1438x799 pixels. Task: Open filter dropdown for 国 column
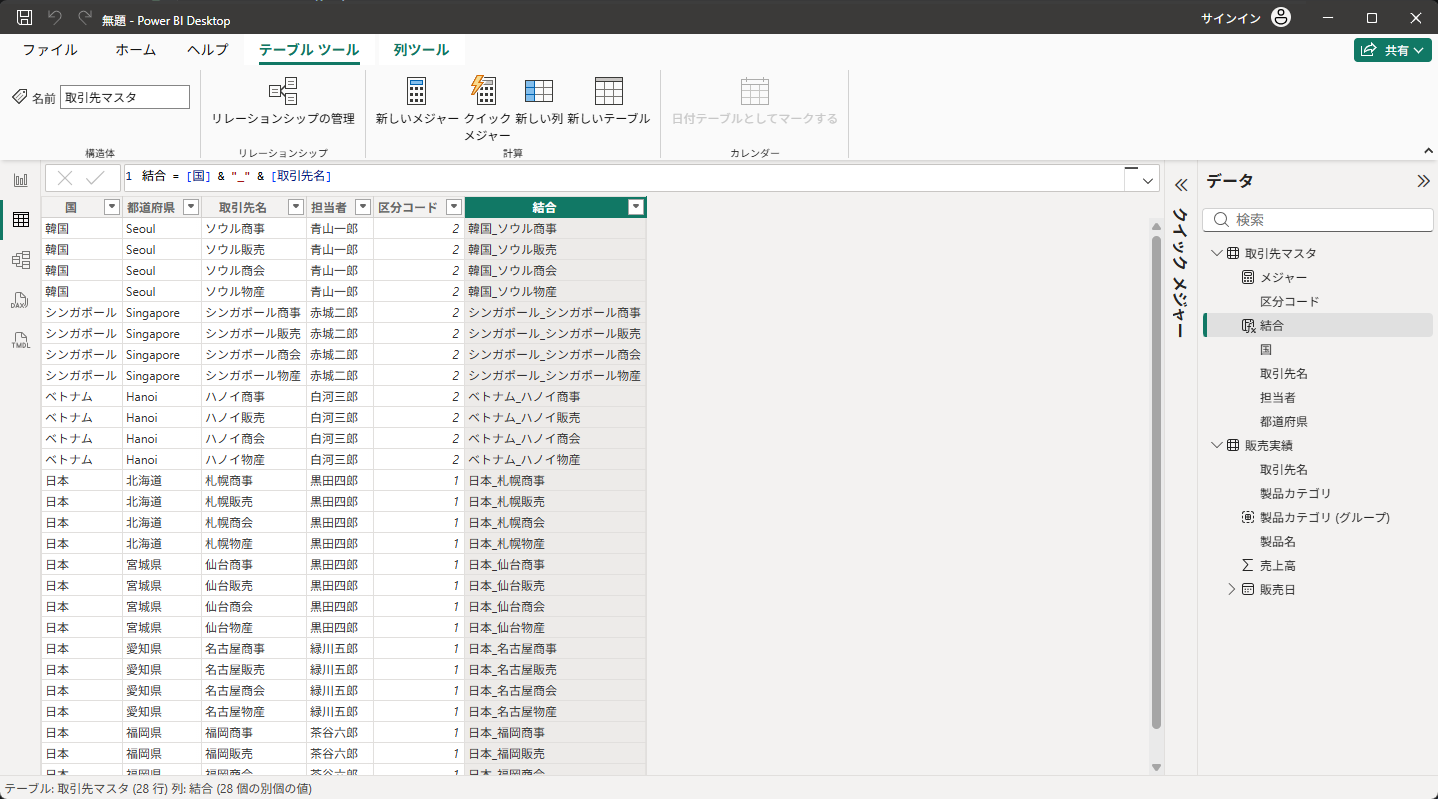tap(112, 207)
